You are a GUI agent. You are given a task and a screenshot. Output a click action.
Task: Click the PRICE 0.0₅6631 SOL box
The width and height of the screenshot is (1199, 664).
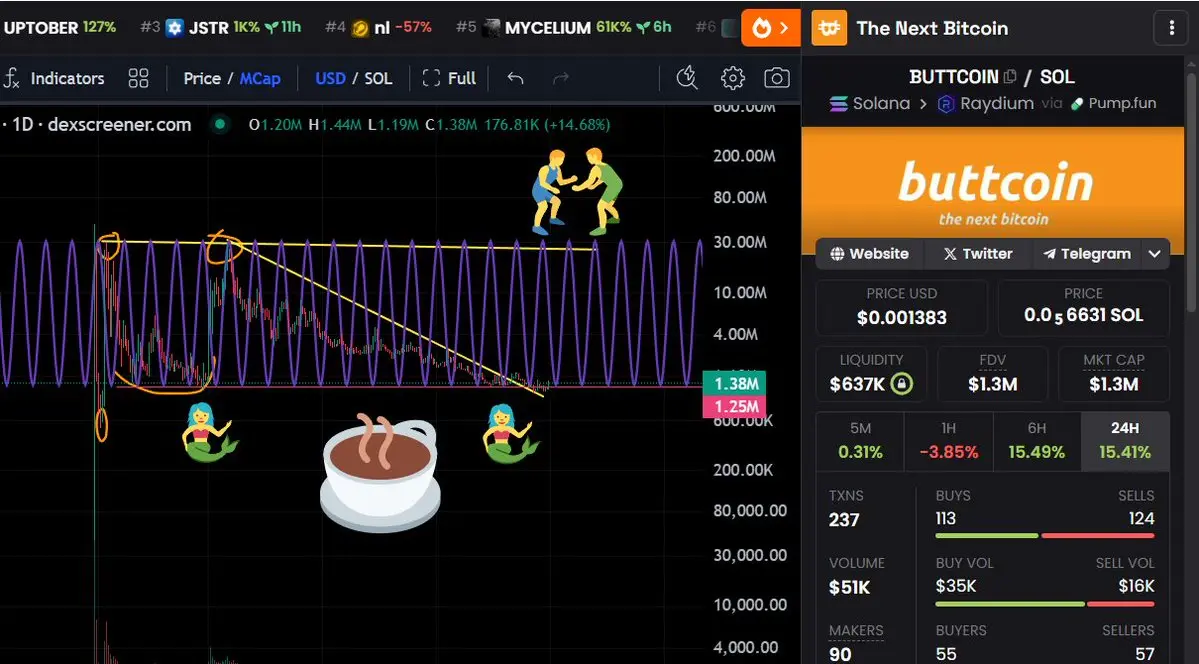(1084, 308)
